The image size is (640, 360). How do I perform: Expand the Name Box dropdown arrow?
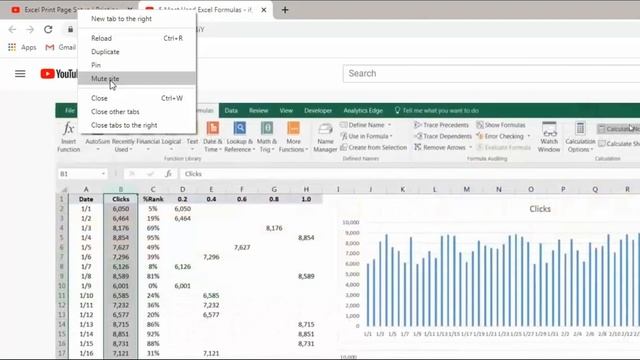pyautogui.click(x=103, y=174)
